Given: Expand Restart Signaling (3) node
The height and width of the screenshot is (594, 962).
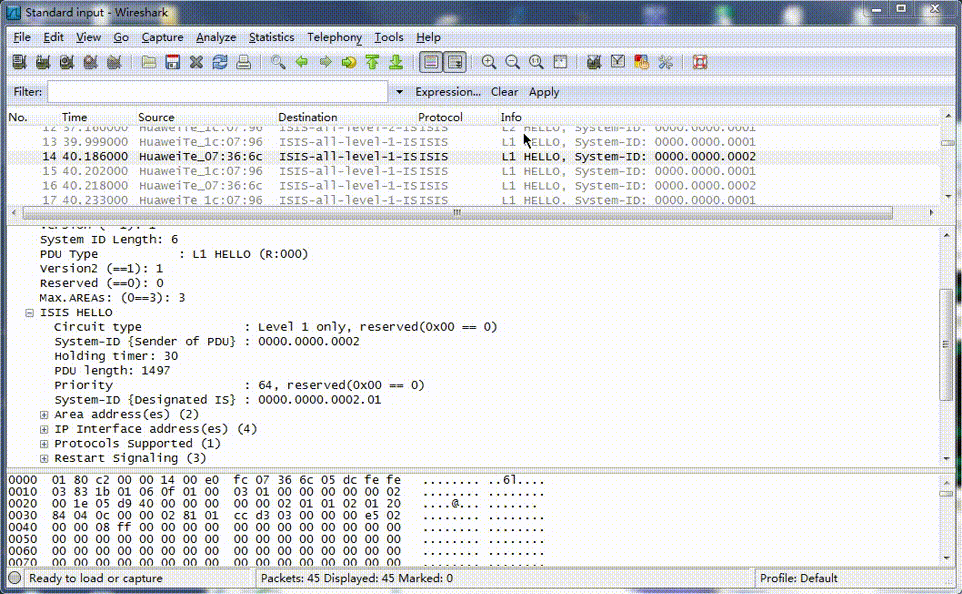Looking at the screenshot, I should tap(44, 459).
